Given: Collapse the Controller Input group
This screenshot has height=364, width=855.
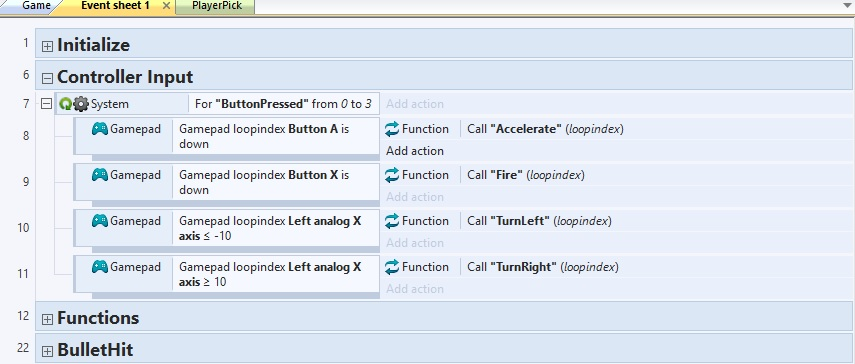Looking at the screenshot, I should [47, 78].
